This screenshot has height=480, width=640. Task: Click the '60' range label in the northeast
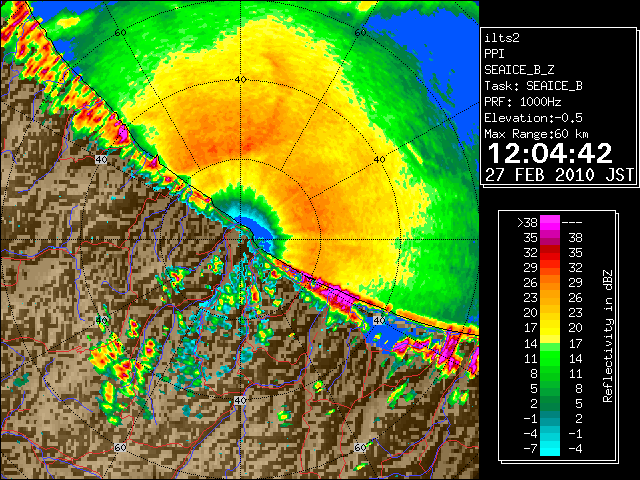tap(360, 33)
